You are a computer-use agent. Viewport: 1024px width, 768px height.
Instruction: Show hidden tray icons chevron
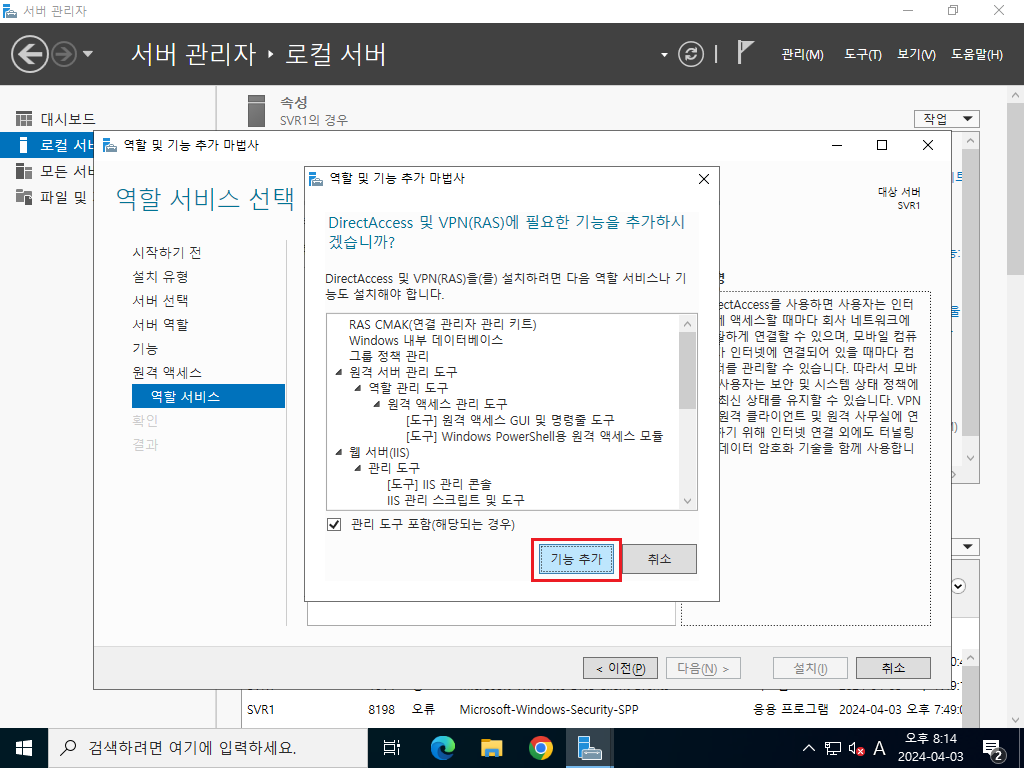[808, 748]
